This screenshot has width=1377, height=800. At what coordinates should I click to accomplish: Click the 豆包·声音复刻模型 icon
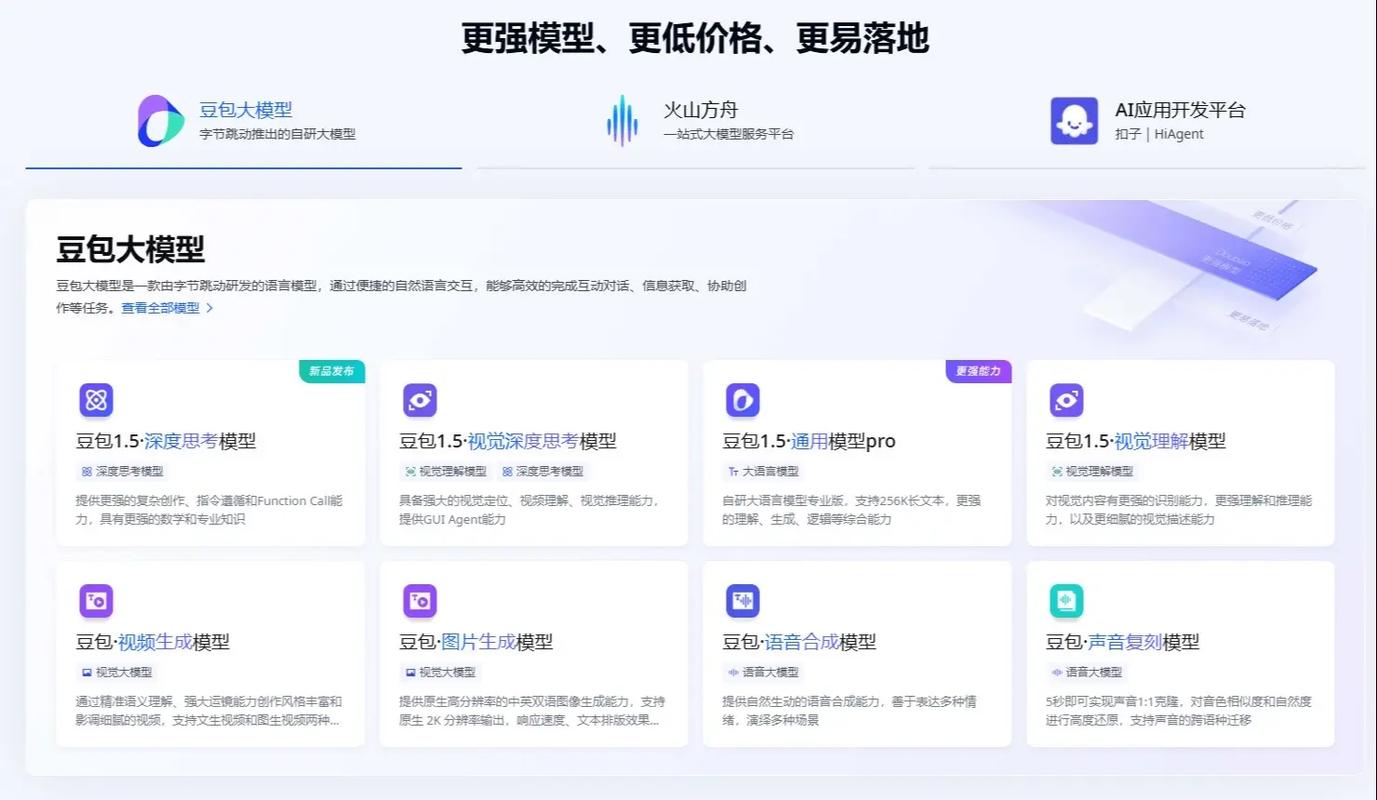tap(1067, 601)
